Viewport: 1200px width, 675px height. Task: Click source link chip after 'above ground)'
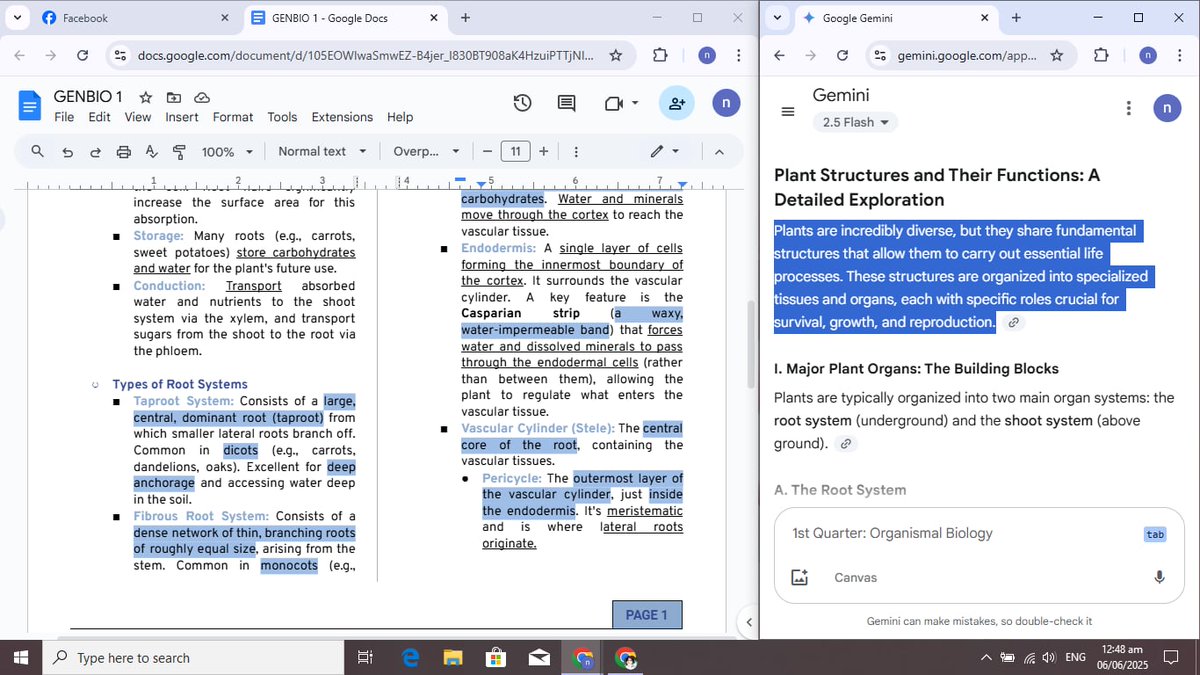[846, 443]
